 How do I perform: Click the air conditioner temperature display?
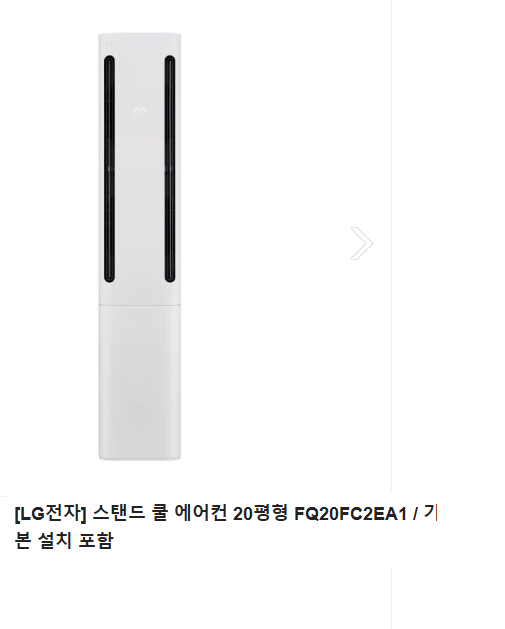point(139,111)
